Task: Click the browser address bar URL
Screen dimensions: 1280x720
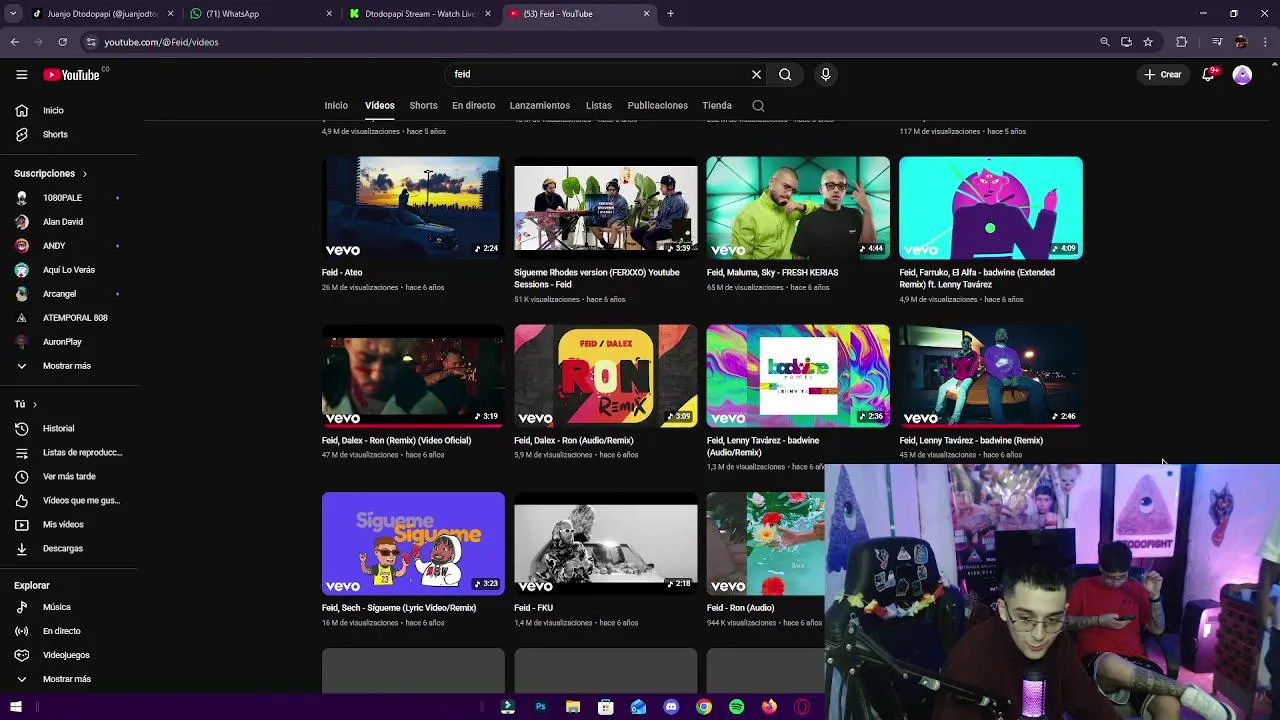Action: click(161, 42)
